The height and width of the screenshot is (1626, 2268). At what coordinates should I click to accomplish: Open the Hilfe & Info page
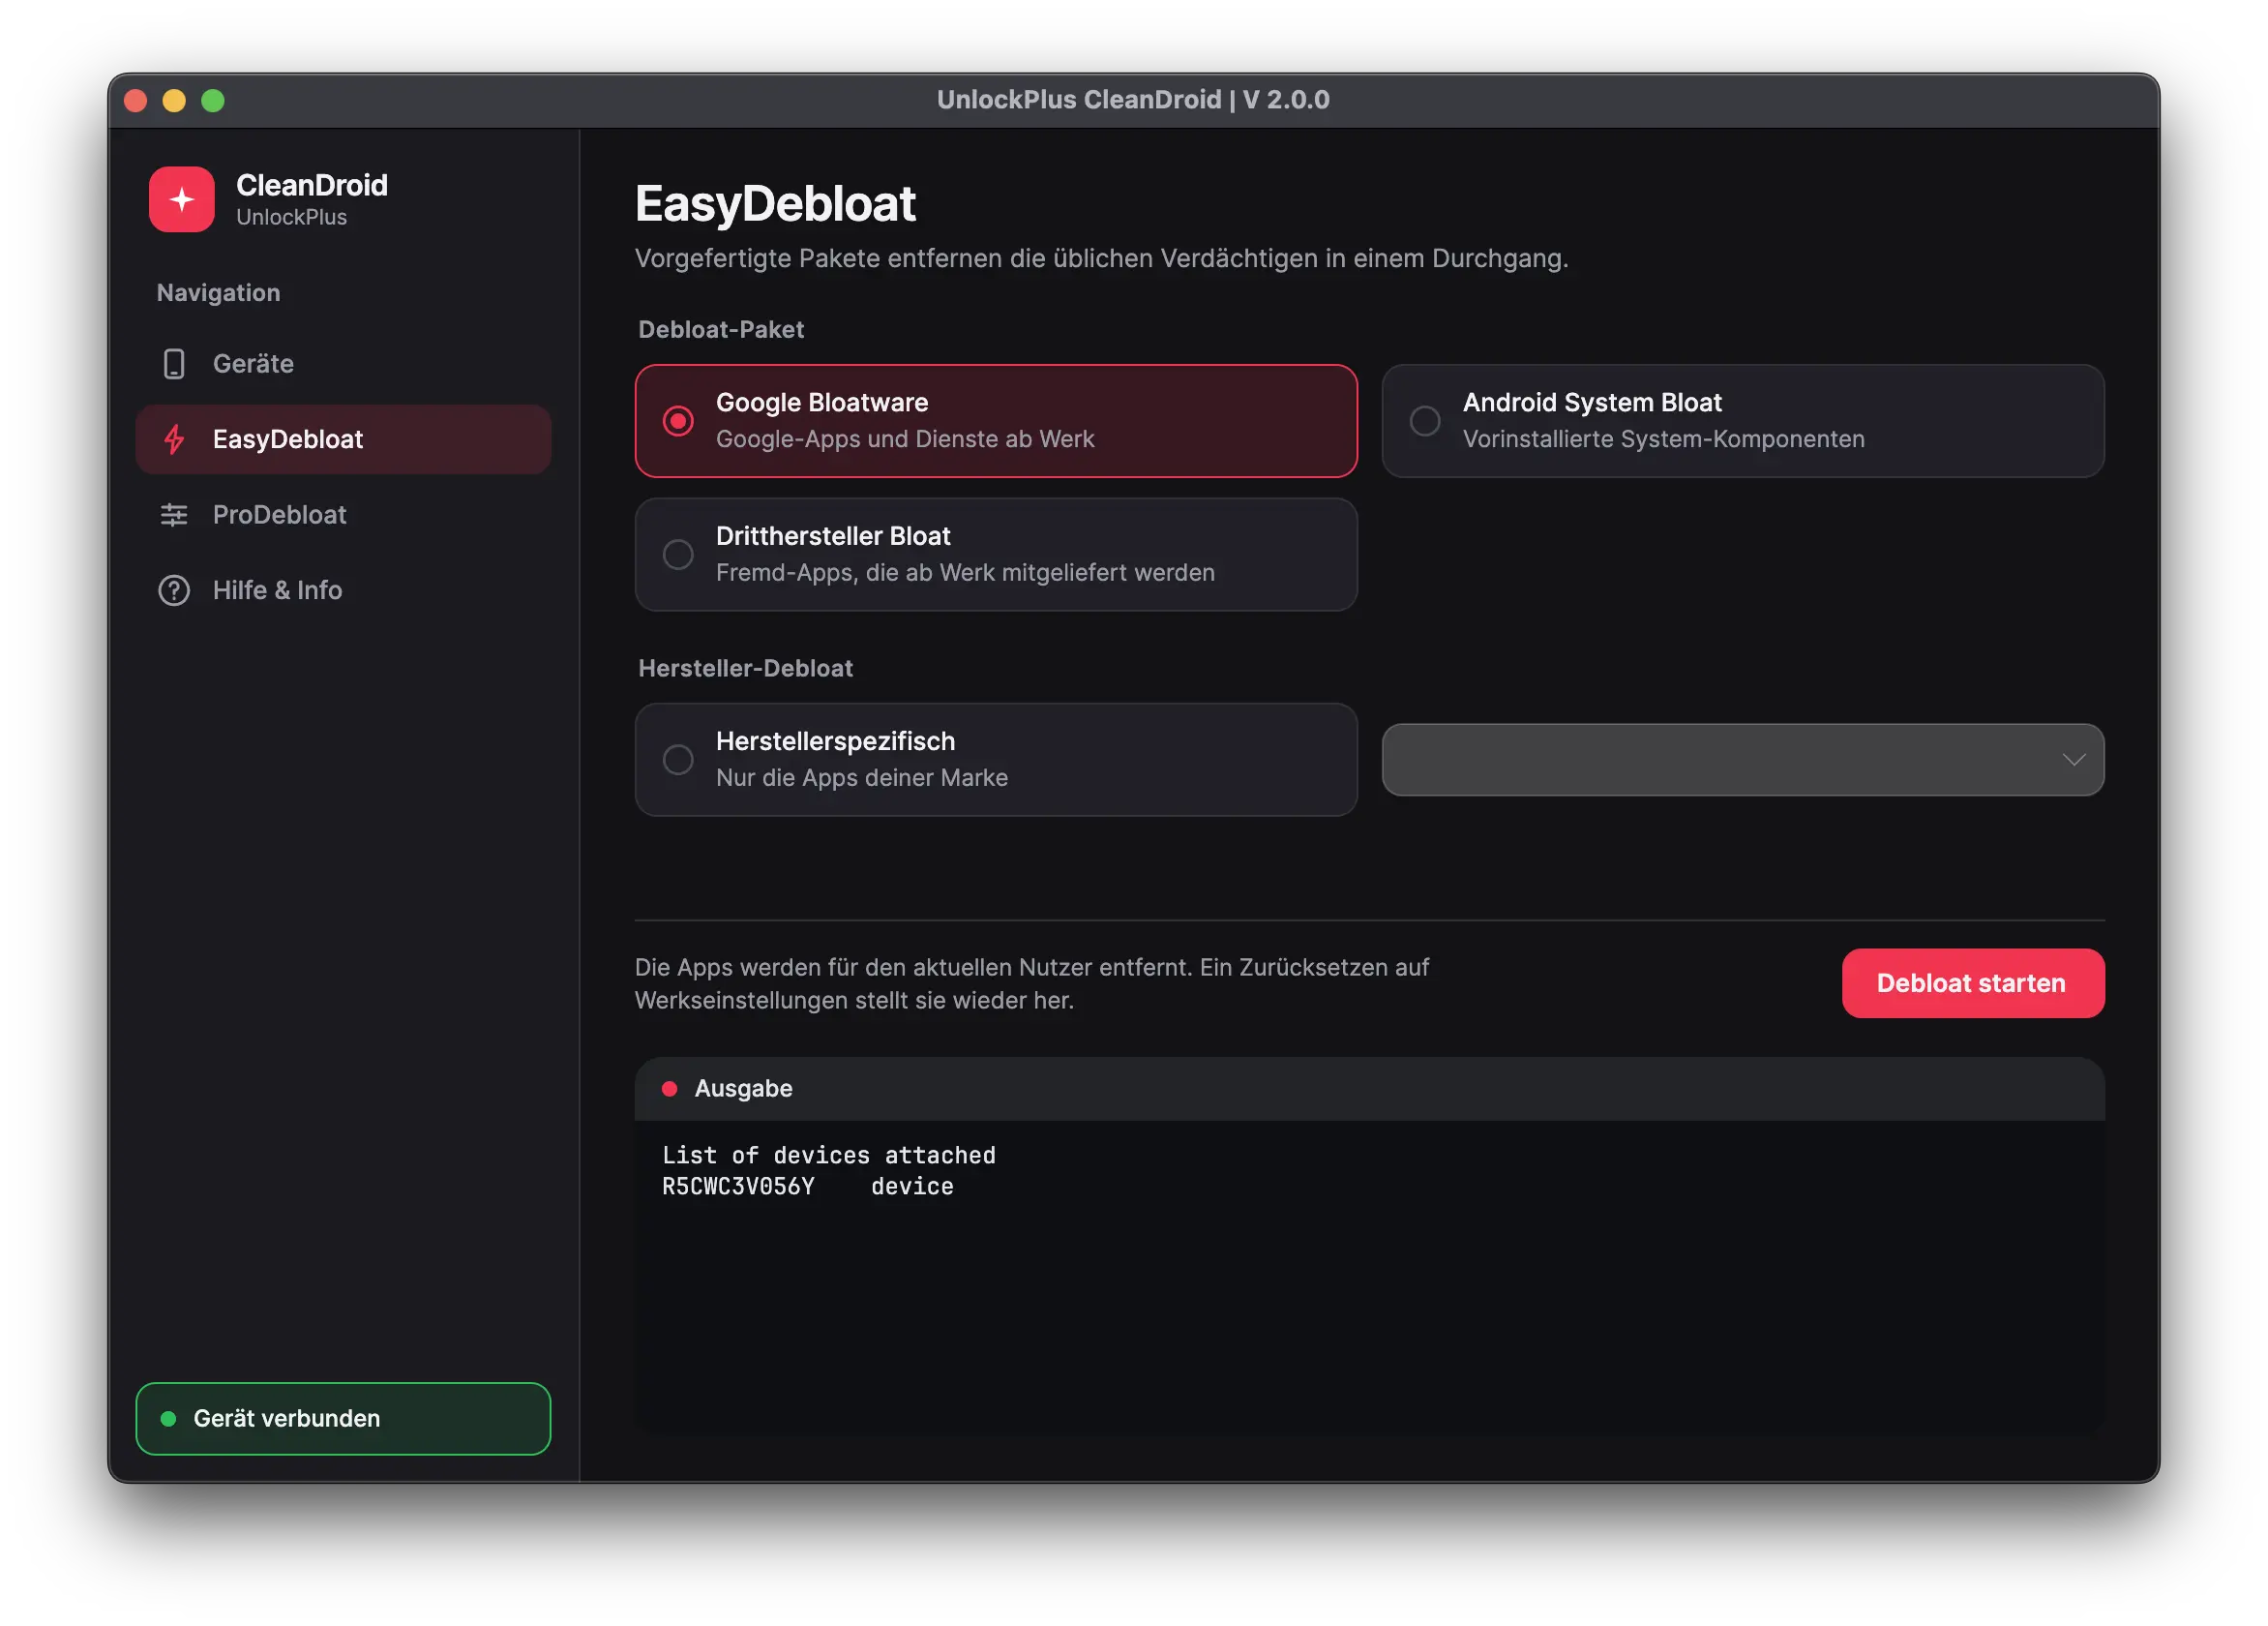coord(343,590)
